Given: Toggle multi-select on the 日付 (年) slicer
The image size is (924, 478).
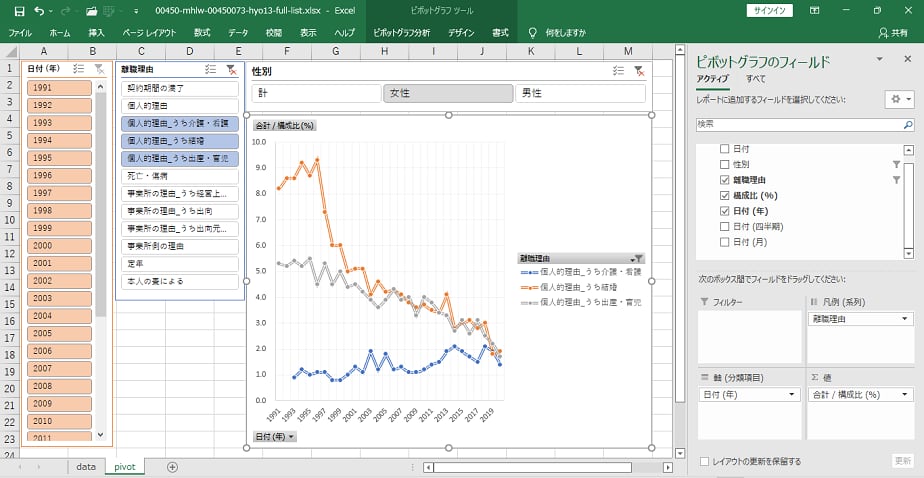Looking at the screenshot, I should pos(79,69).
